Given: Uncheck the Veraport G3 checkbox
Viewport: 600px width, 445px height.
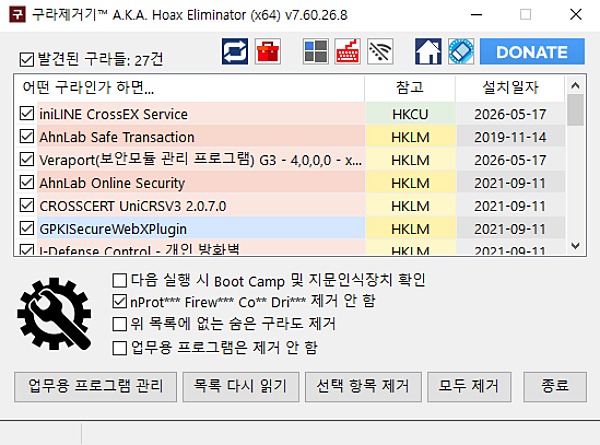Looking at the screenshot, I should 27,160.
